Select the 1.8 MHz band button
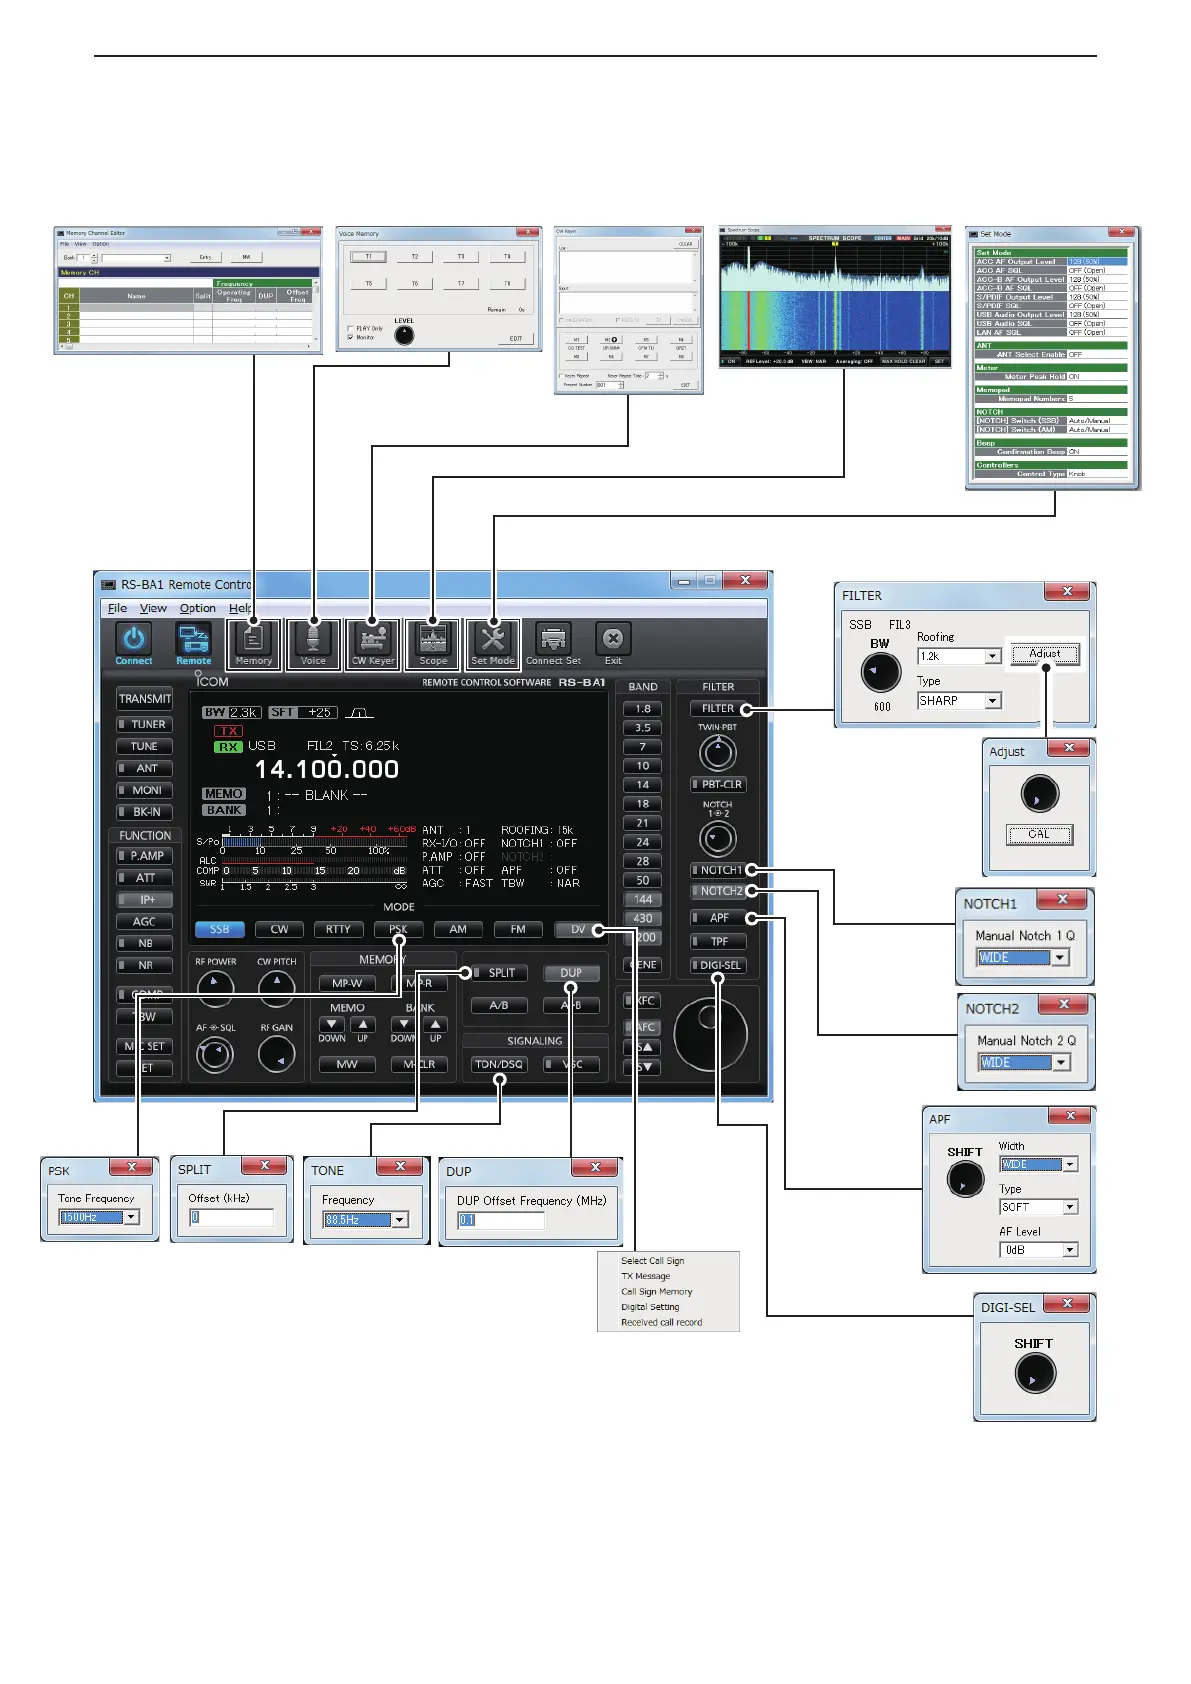The height and width of the screenshot is (1684, 1191). (x=643, y=708)
